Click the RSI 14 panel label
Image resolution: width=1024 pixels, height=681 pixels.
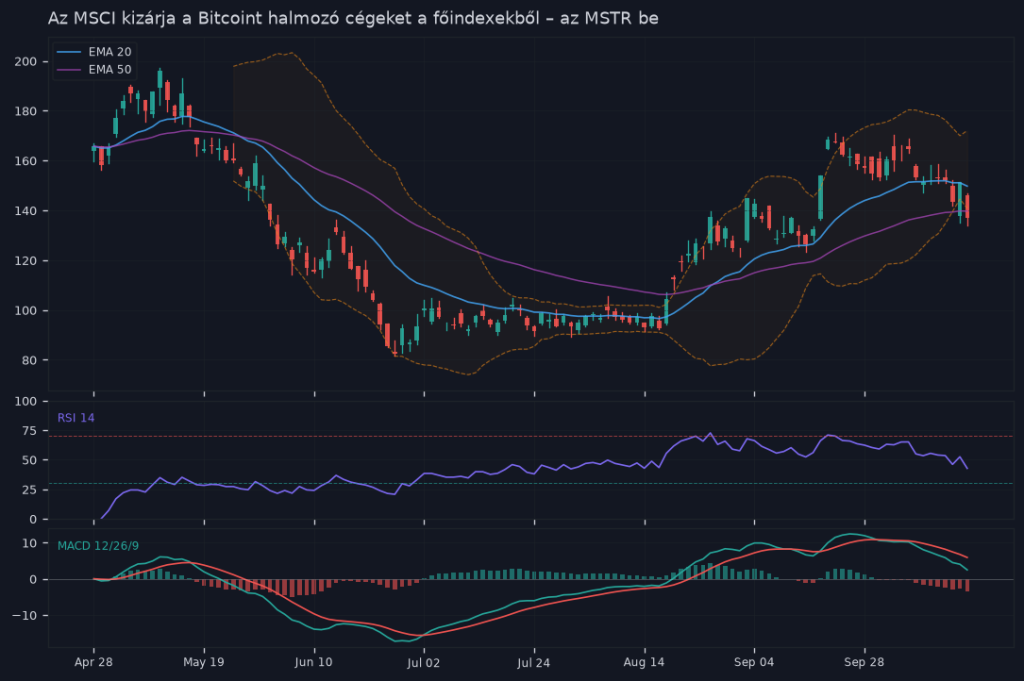tap(76, 418)
